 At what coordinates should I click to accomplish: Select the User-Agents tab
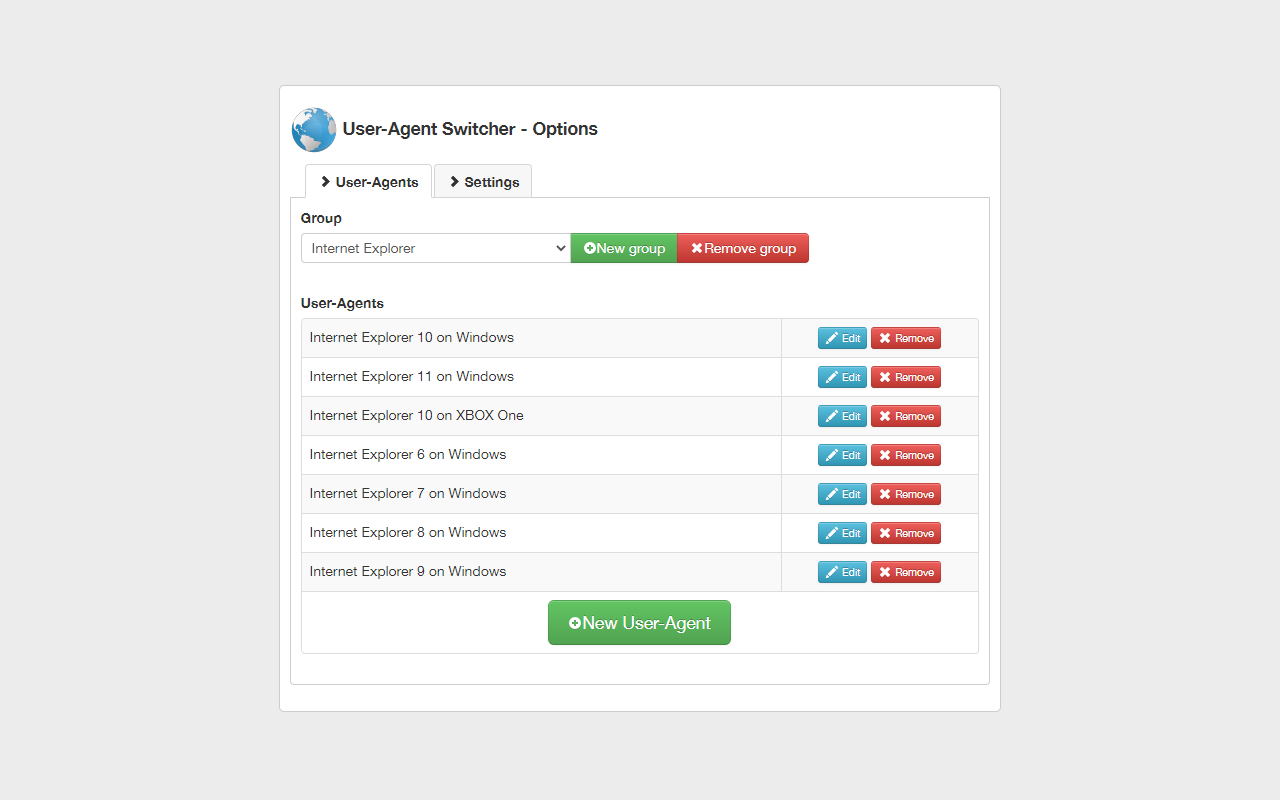tap(368, 181)
